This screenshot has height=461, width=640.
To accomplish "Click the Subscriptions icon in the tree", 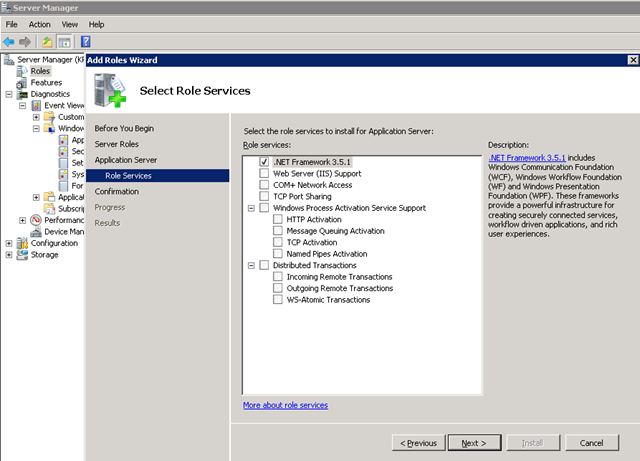I will coord(49,209).
